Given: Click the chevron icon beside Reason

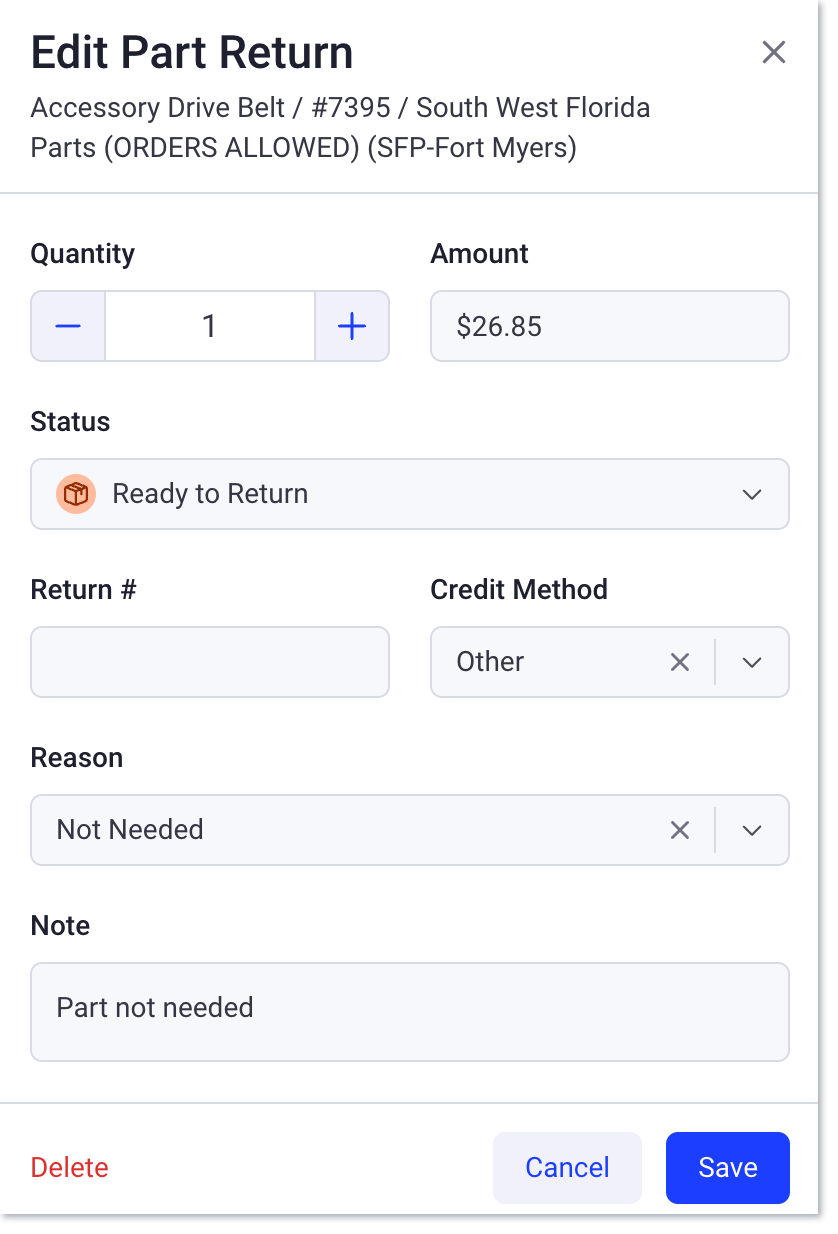Looking at the screenshot, I should (751, 830).
